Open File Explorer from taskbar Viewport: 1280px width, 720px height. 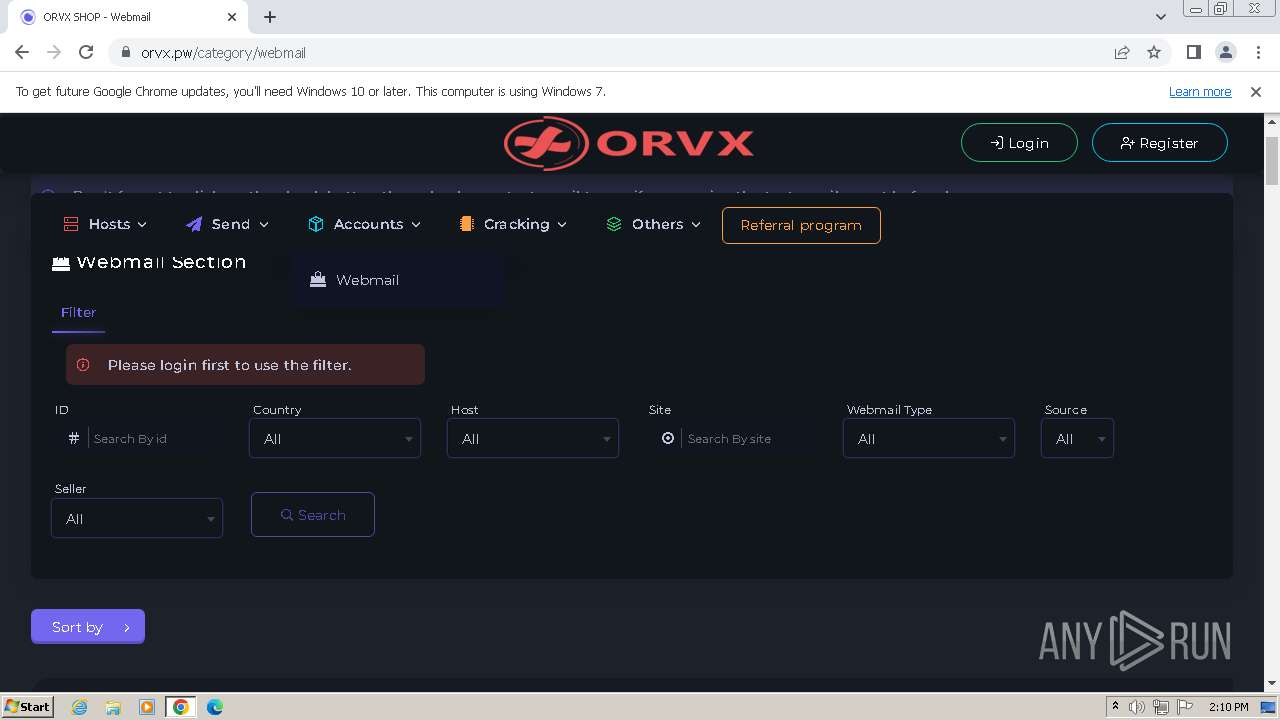coord(113,707)
